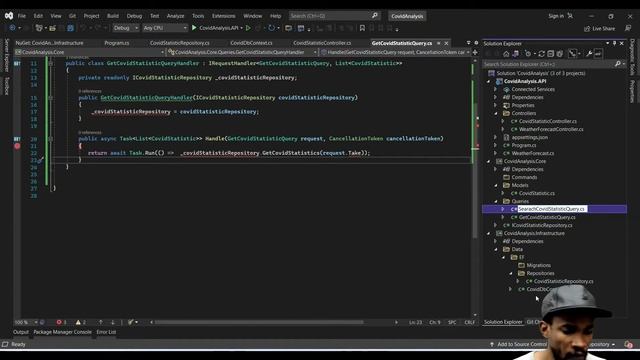This screenshot has width=640, height=360.
Task: Select the Migrations folder
Action: [538, 265]
